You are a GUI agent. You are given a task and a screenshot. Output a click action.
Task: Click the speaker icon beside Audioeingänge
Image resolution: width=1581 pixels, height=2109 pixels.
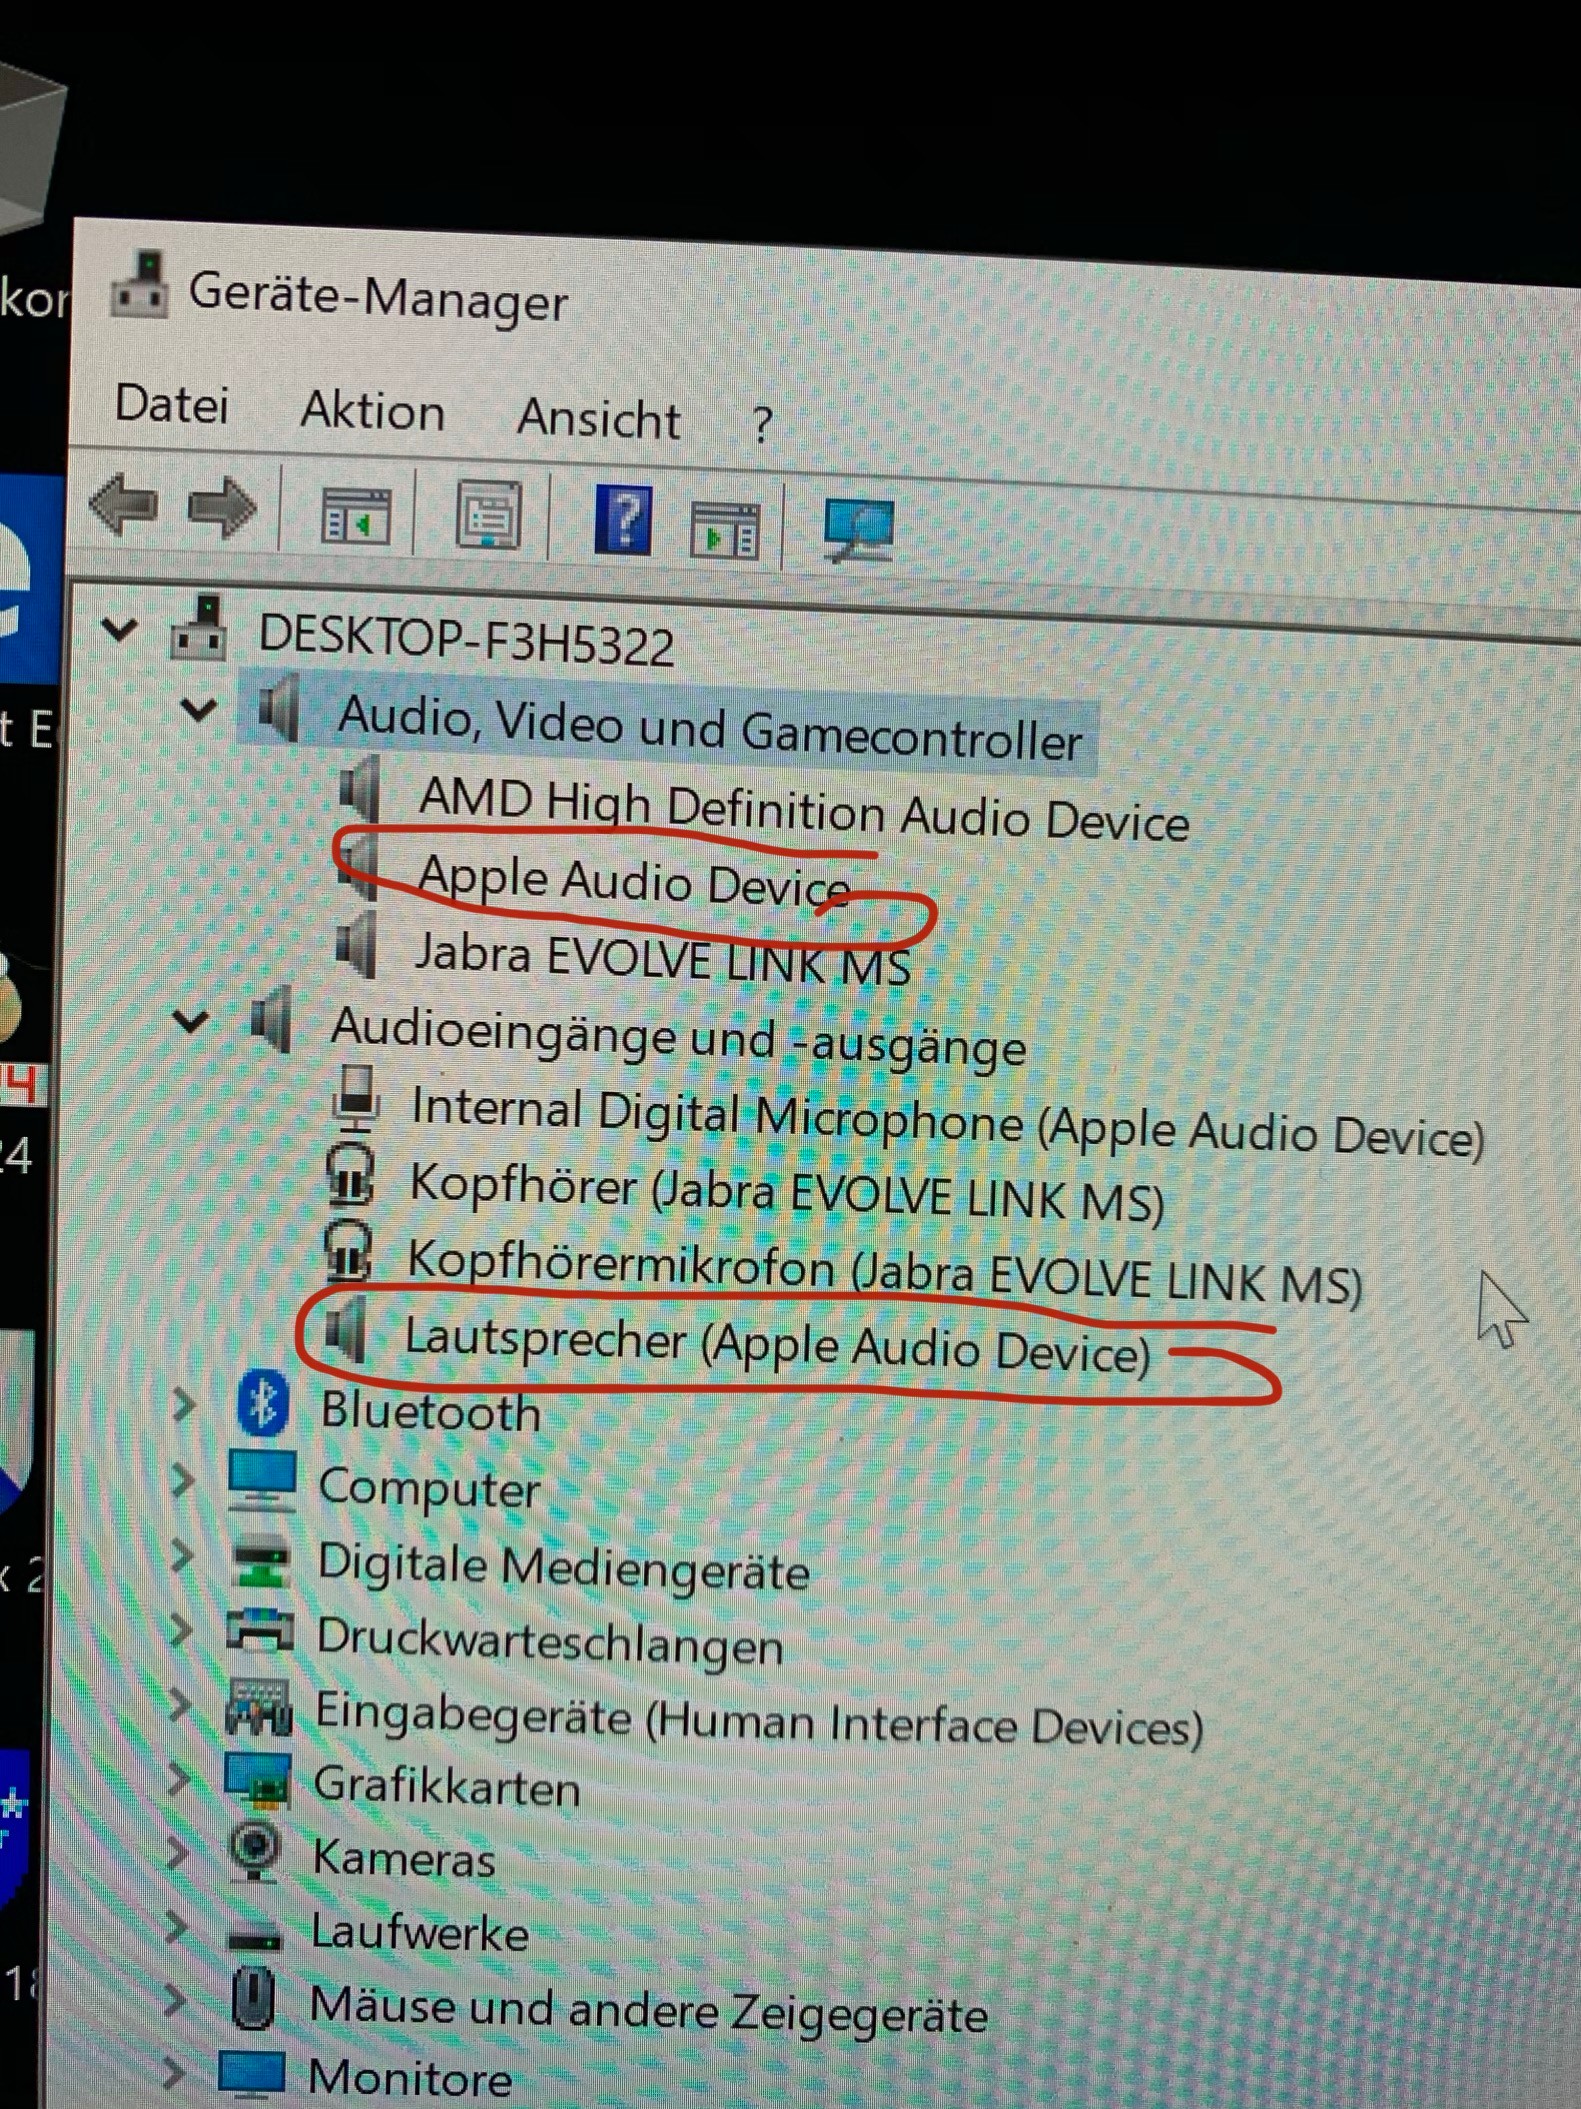tap(270, 1020)
